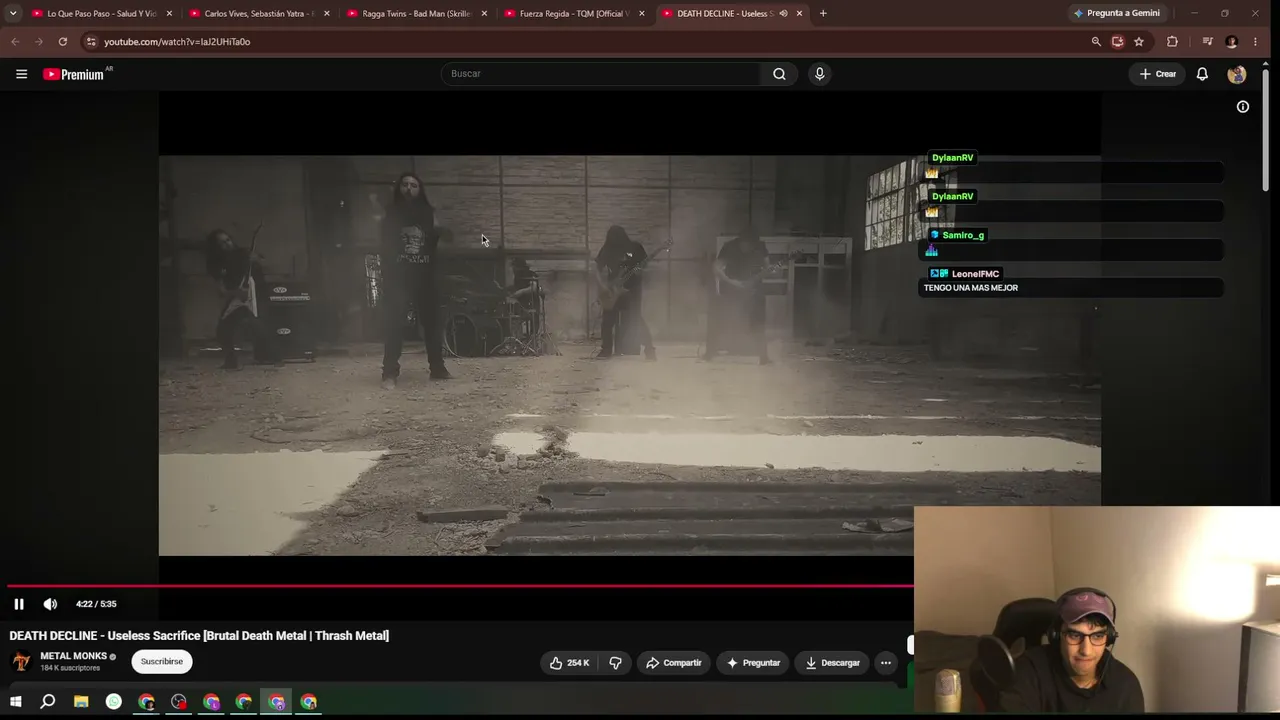Click the 4:22 / 5:35 time display
Viewport: 1280px width, 720px height.
point(96,604)
